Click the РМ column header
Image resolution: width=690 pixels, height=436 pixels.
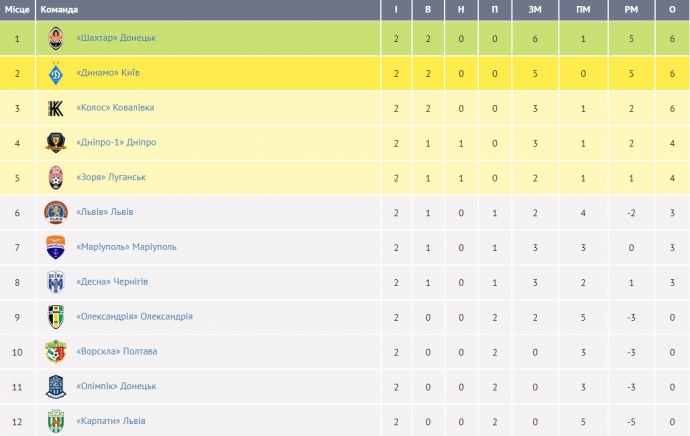point(631,9)
